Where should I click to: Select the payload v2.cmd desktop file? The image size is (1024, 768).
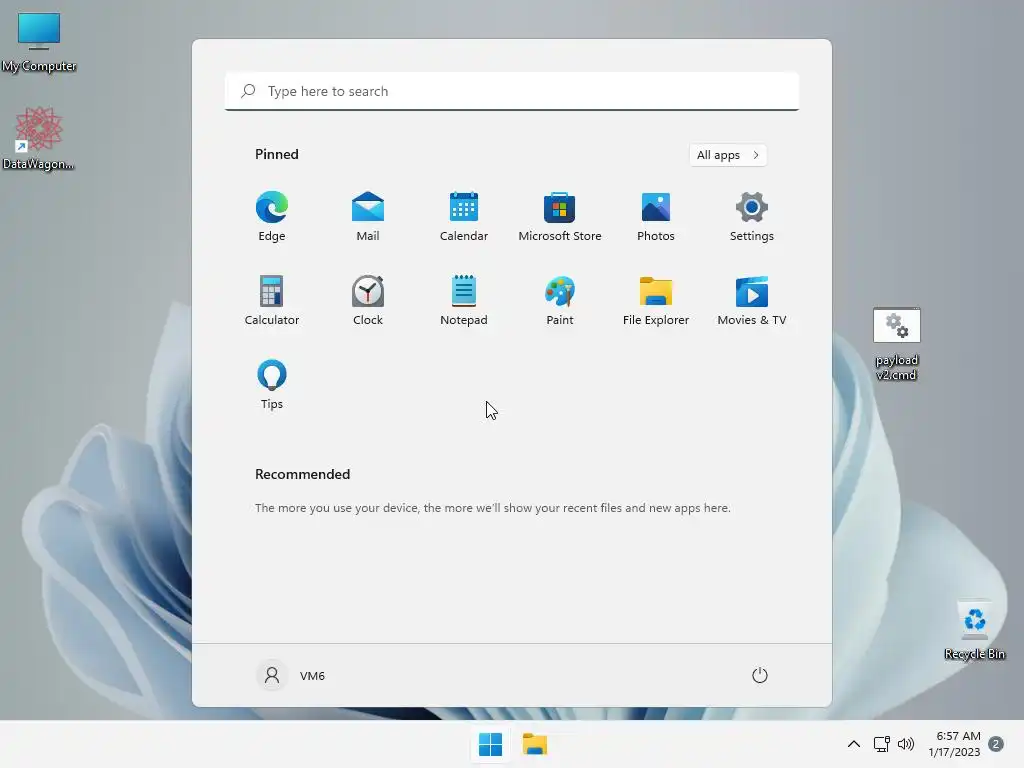[x=897, y=344]
